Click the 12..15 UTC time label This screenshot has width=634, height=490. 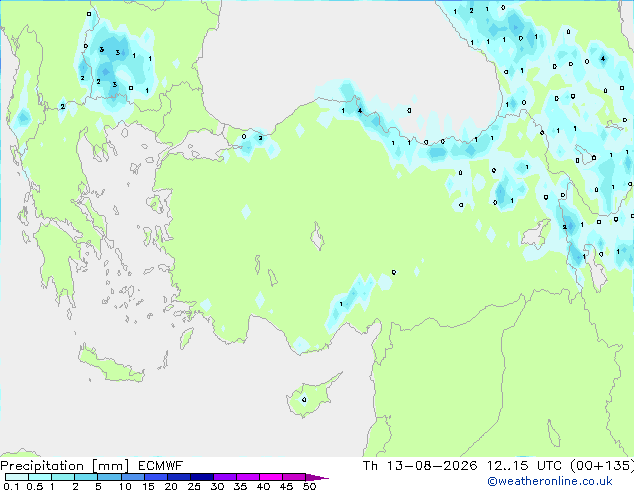[x=524, y=466]
